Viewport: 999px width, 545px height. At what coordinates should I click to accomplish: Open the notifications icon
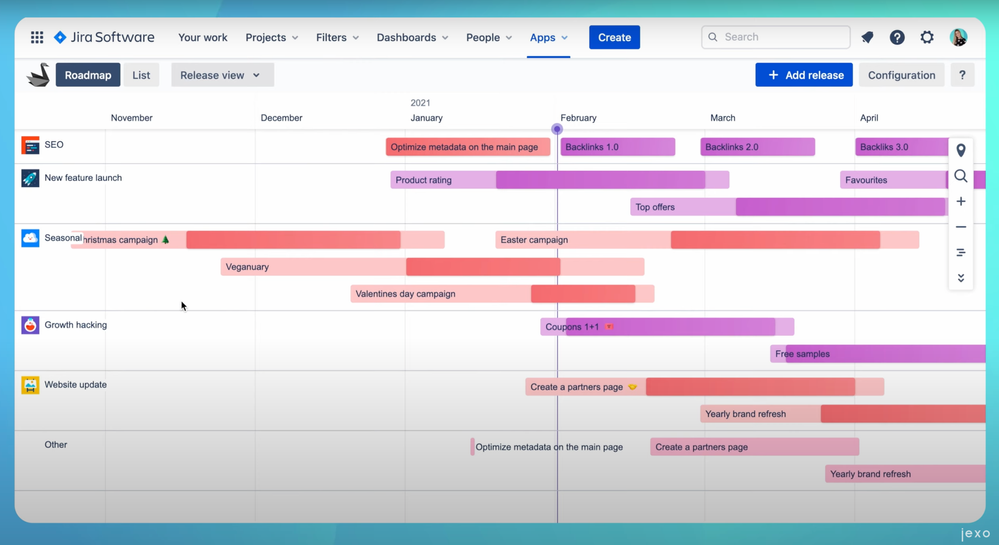(867, 38)
